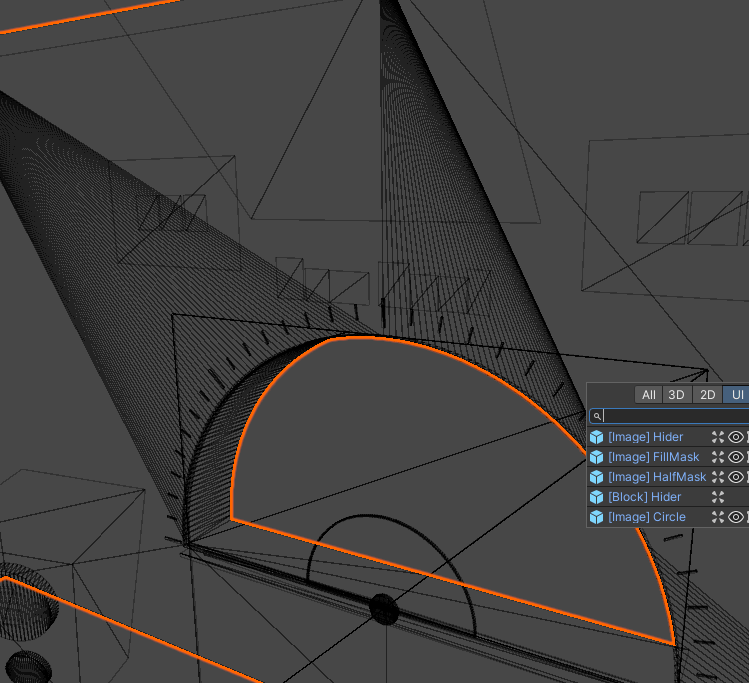This screenshot has width=749, height=683.
Task: Click the object search input field
Action: click(669, 416)
